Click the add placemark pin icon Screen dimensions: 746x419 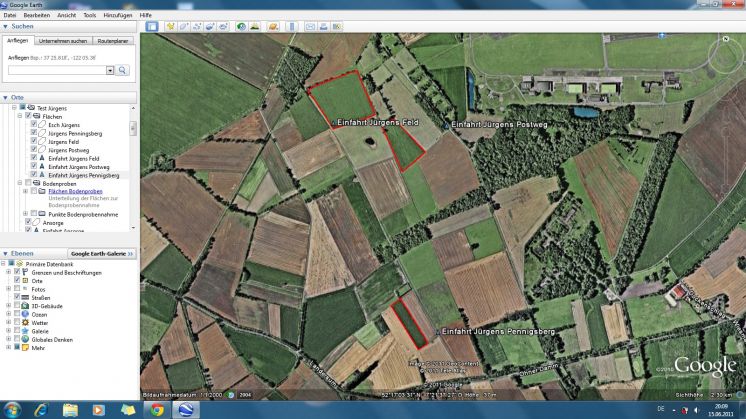click(x=170, y=26)
